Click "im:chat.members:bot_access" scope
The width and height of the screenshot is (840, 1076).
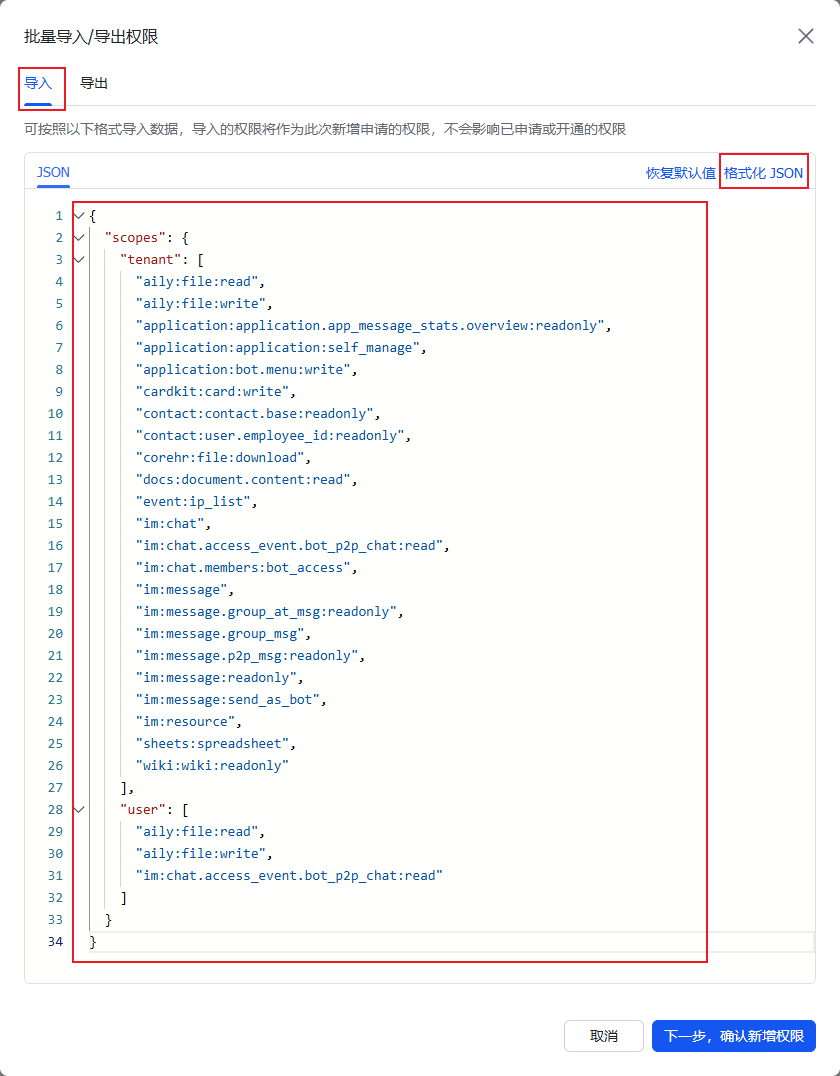(243, 568)
